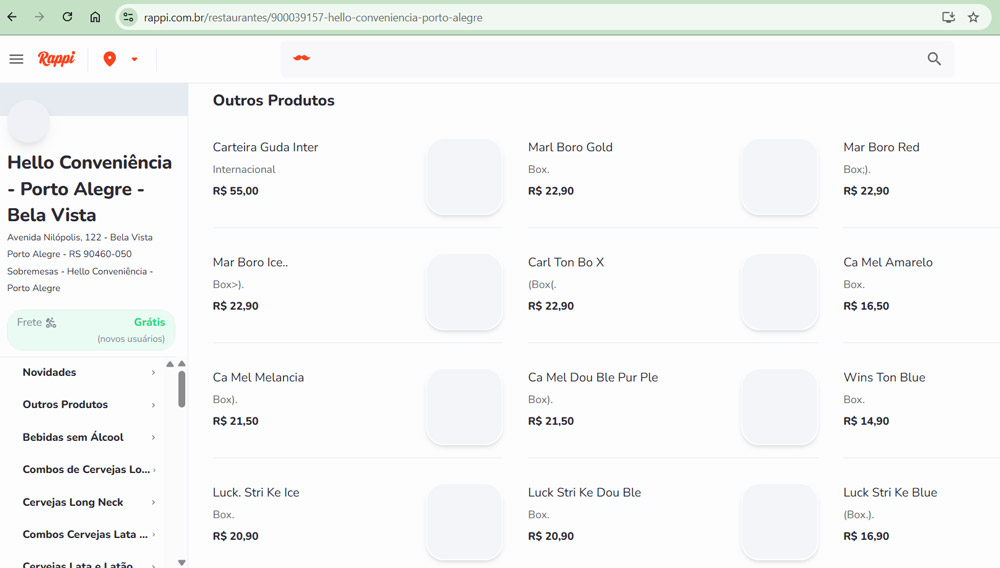This screenshot has width=1000, height=568.
Task: Expand Bebidas sem Álcool category chevron
Action: (x=153, y=438)
